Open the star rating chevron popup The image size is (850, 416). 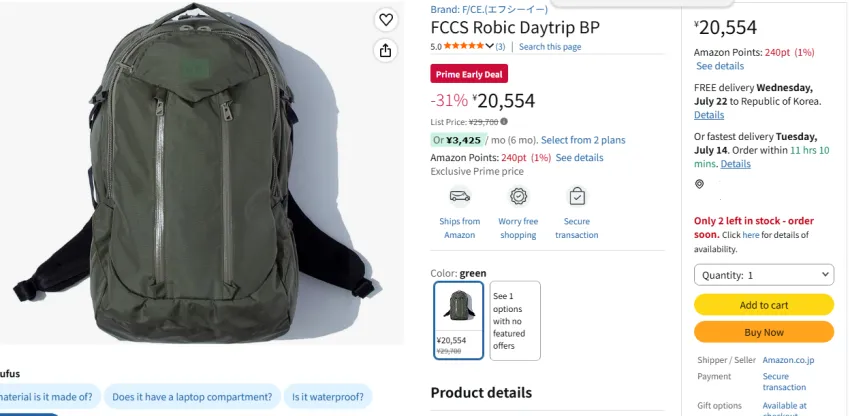pos(490,46)
